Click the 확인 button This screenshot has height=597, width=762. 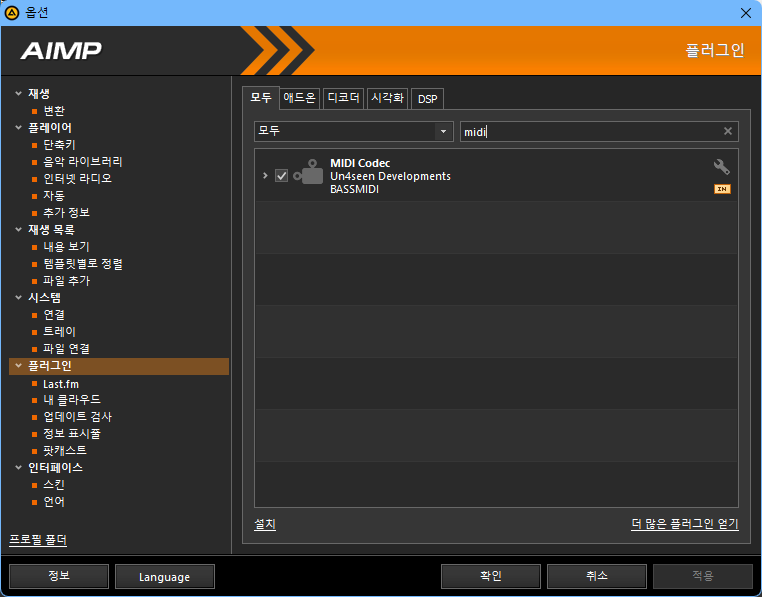click(491, 576)
